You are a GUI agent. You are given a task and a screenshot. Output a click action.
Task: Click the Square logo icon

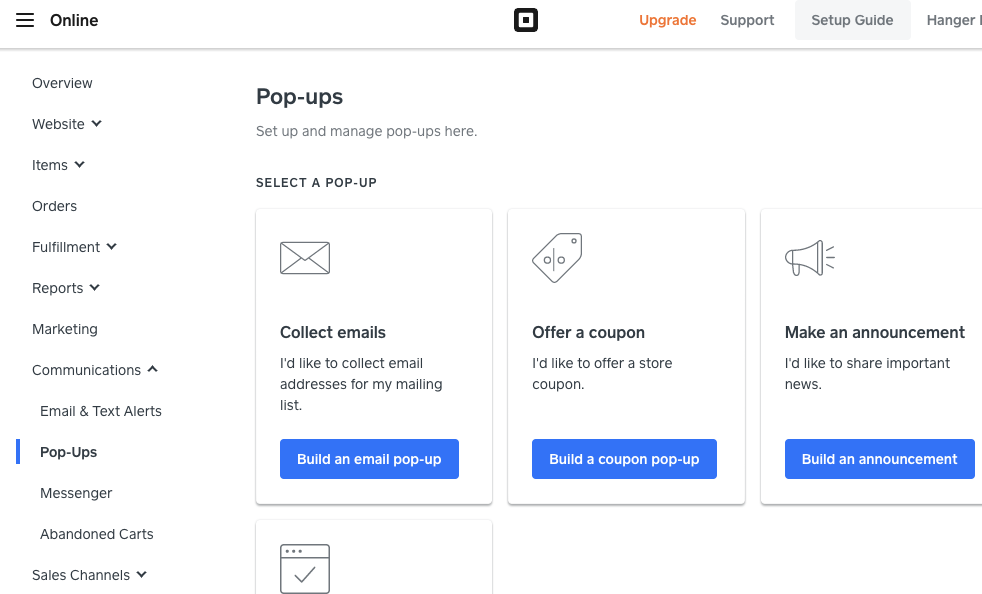[x=526, y=20]
